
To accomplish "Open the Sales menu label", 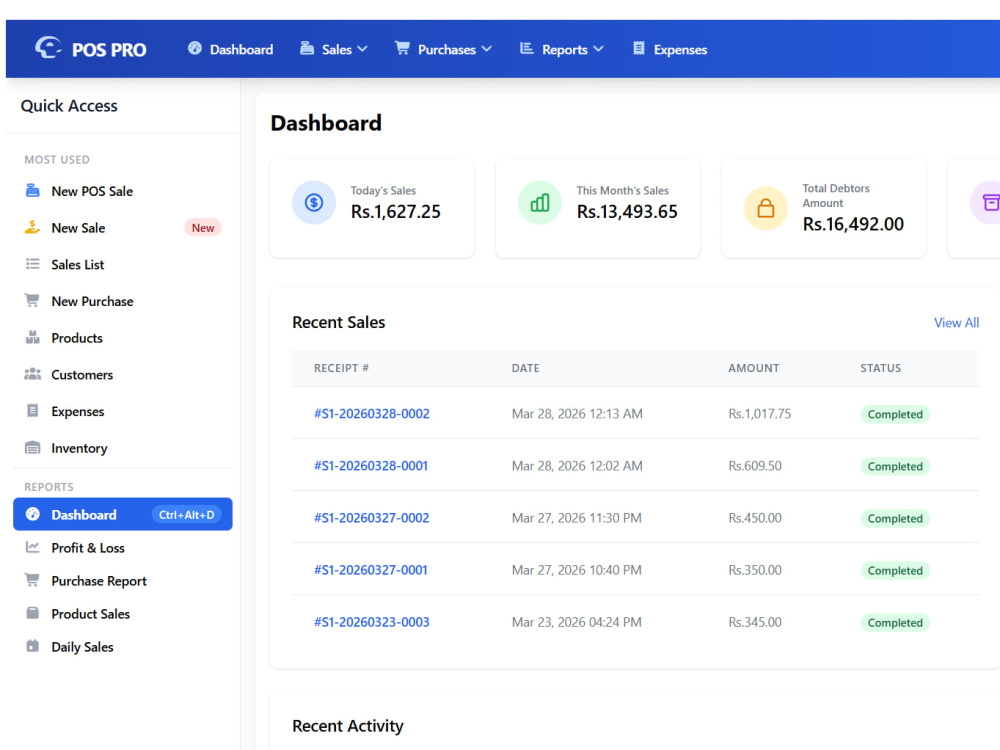I will [x=337, y=50].
